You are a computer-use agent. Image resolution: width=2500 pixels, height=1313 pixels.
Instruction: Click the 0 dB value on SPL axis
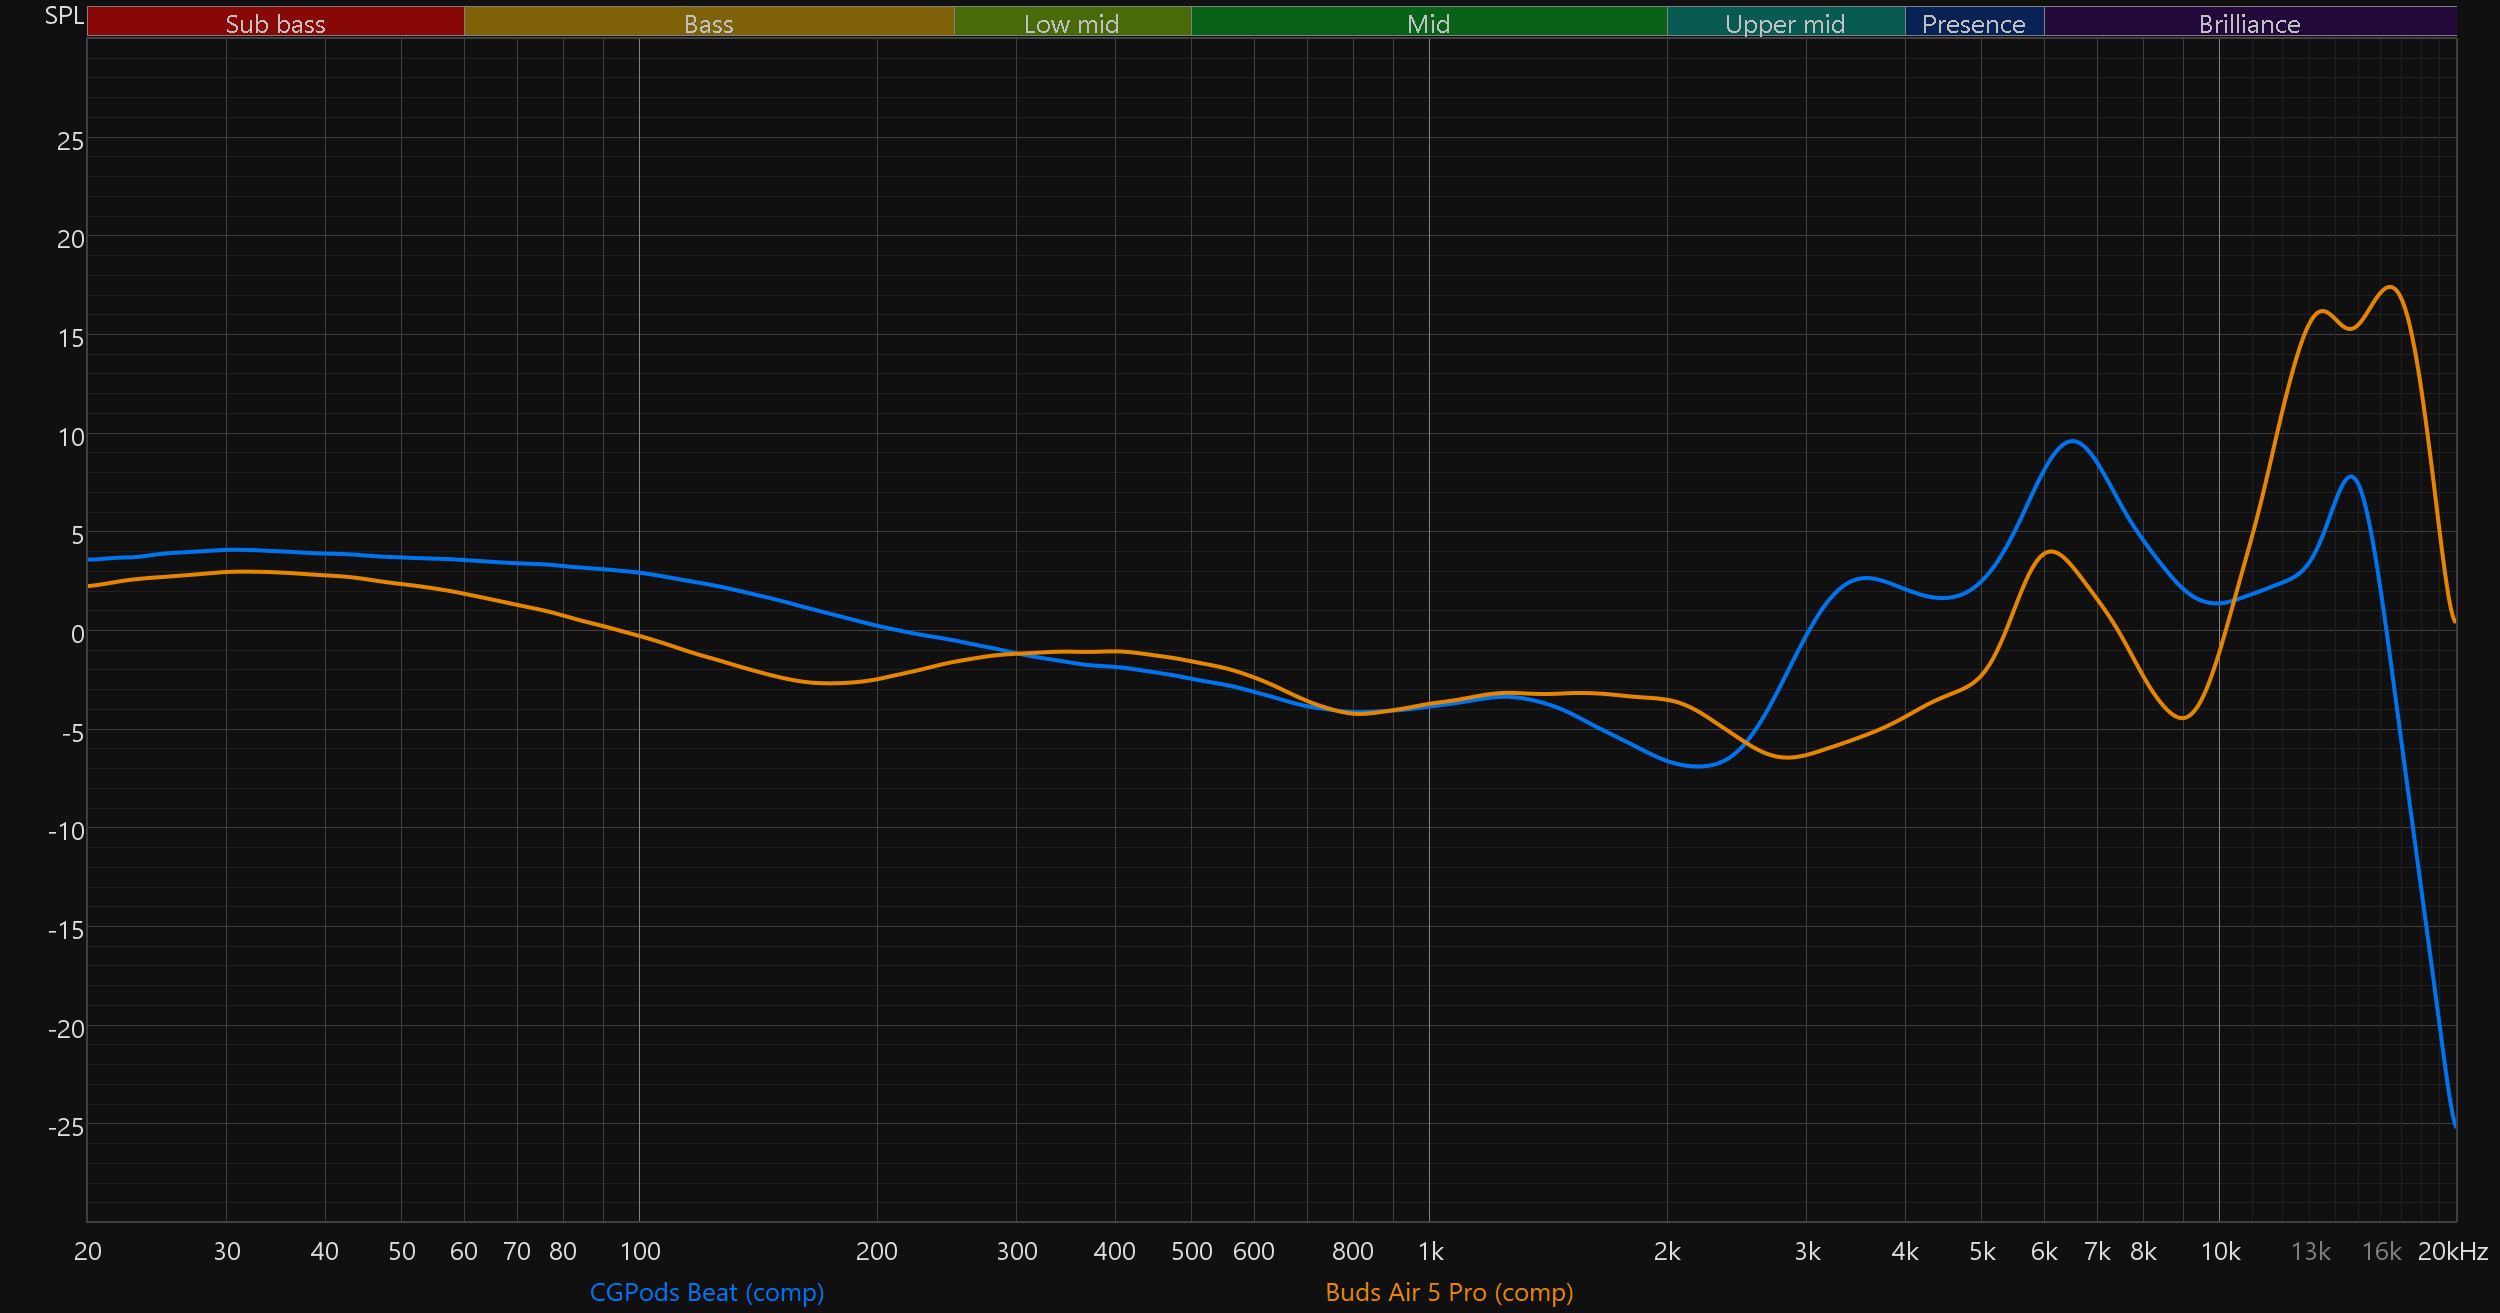coord(77,634)
